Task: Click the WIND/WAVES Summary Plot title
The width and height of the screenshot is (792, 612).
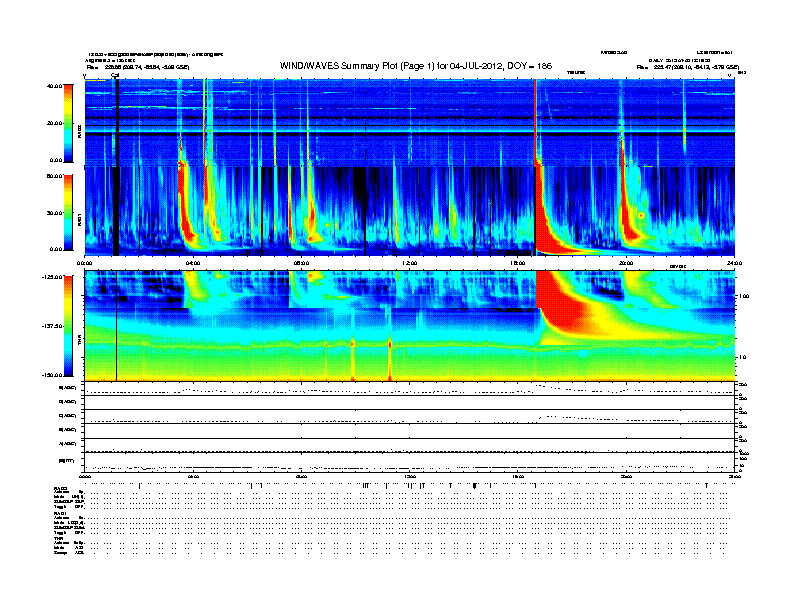Action: pyautogui.click(x=416, y=66)
